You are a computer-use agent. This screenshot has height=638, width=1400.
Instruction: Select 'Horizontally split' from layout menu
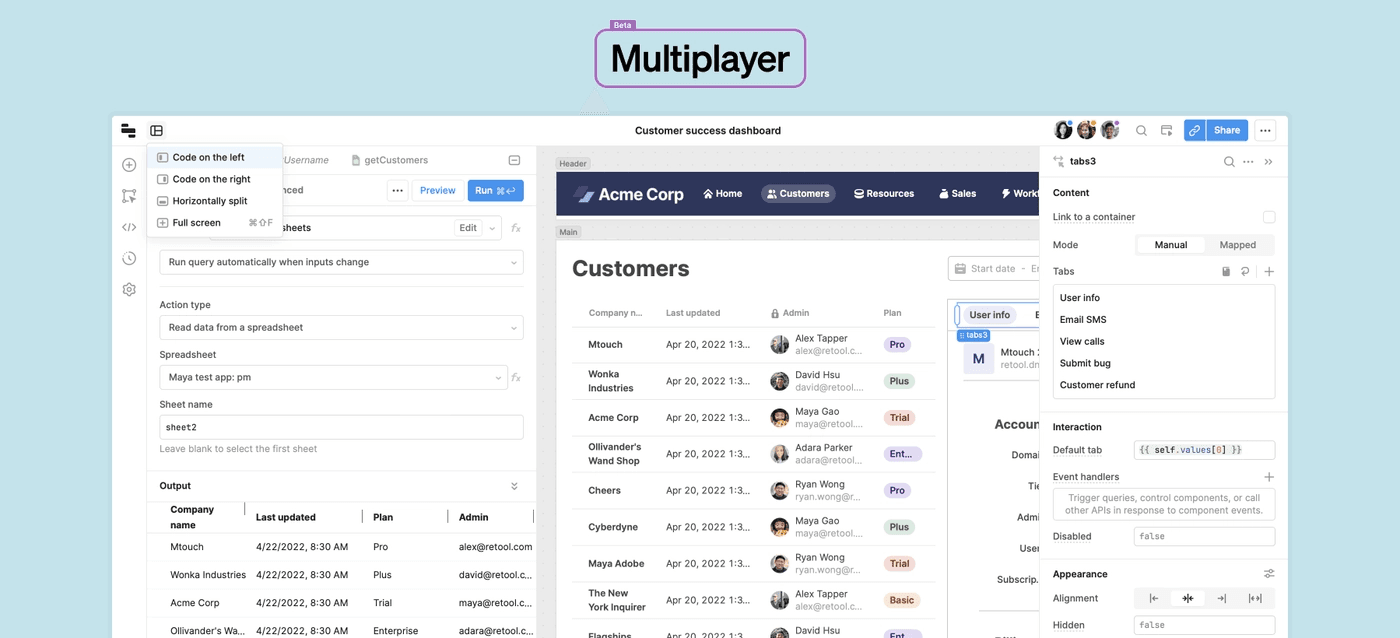click(x=209, y=201)
